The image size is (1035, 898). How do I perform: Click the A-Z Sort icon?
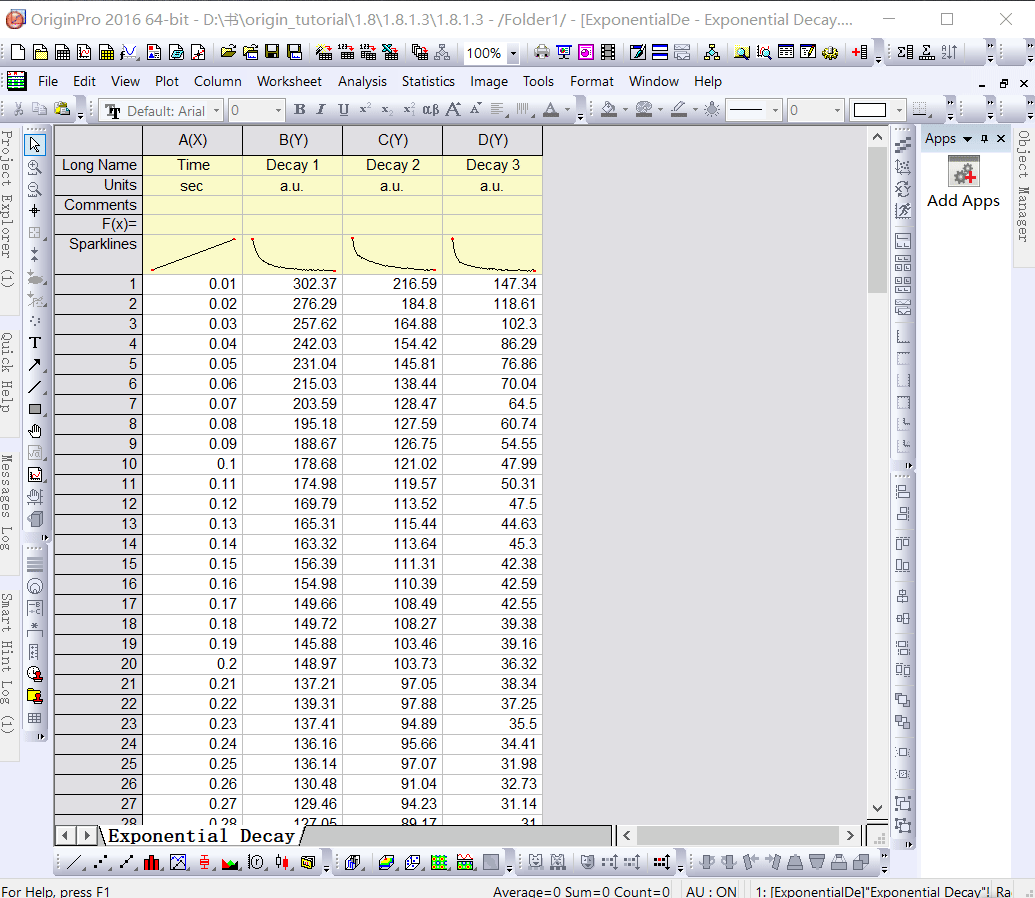(x=950, y=52)
